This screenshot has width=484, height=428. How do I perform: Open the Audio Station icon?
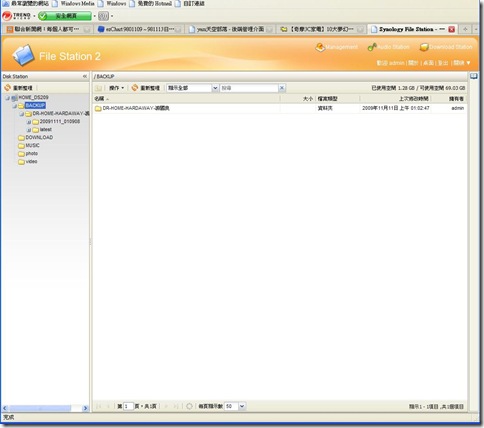(372, 47)
